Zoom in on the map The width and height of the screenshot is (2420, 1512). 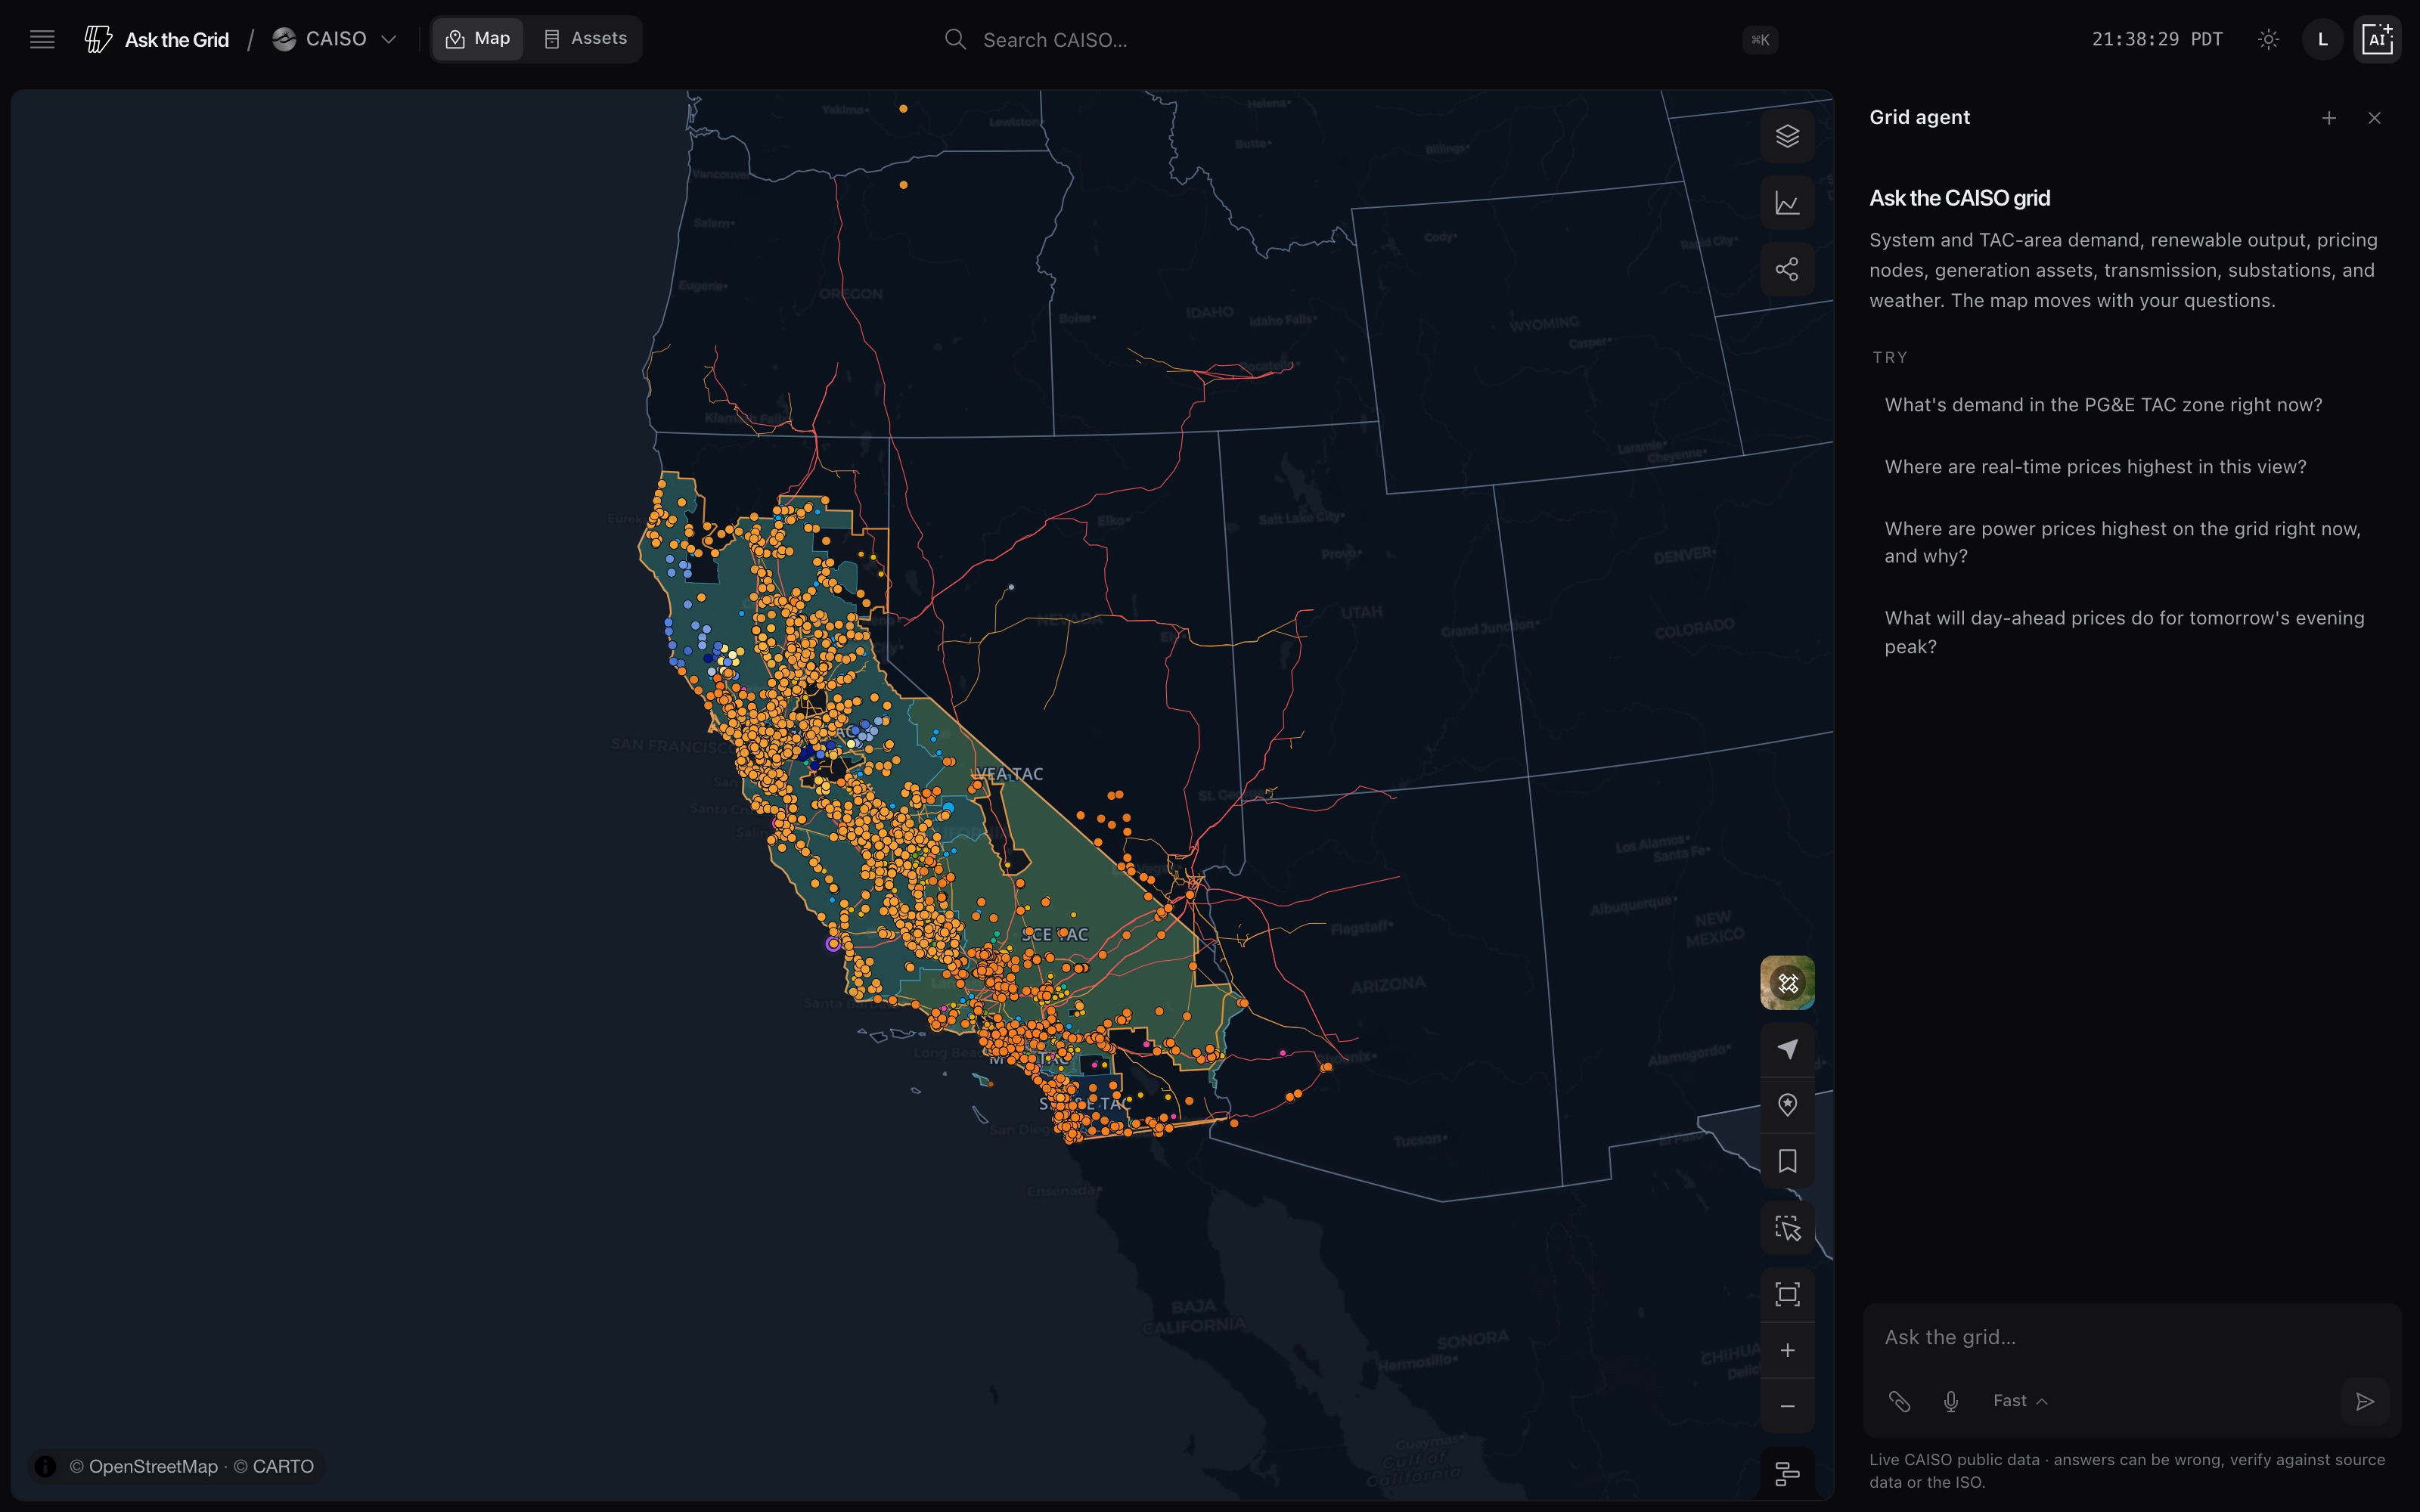coord(1787,1350)
